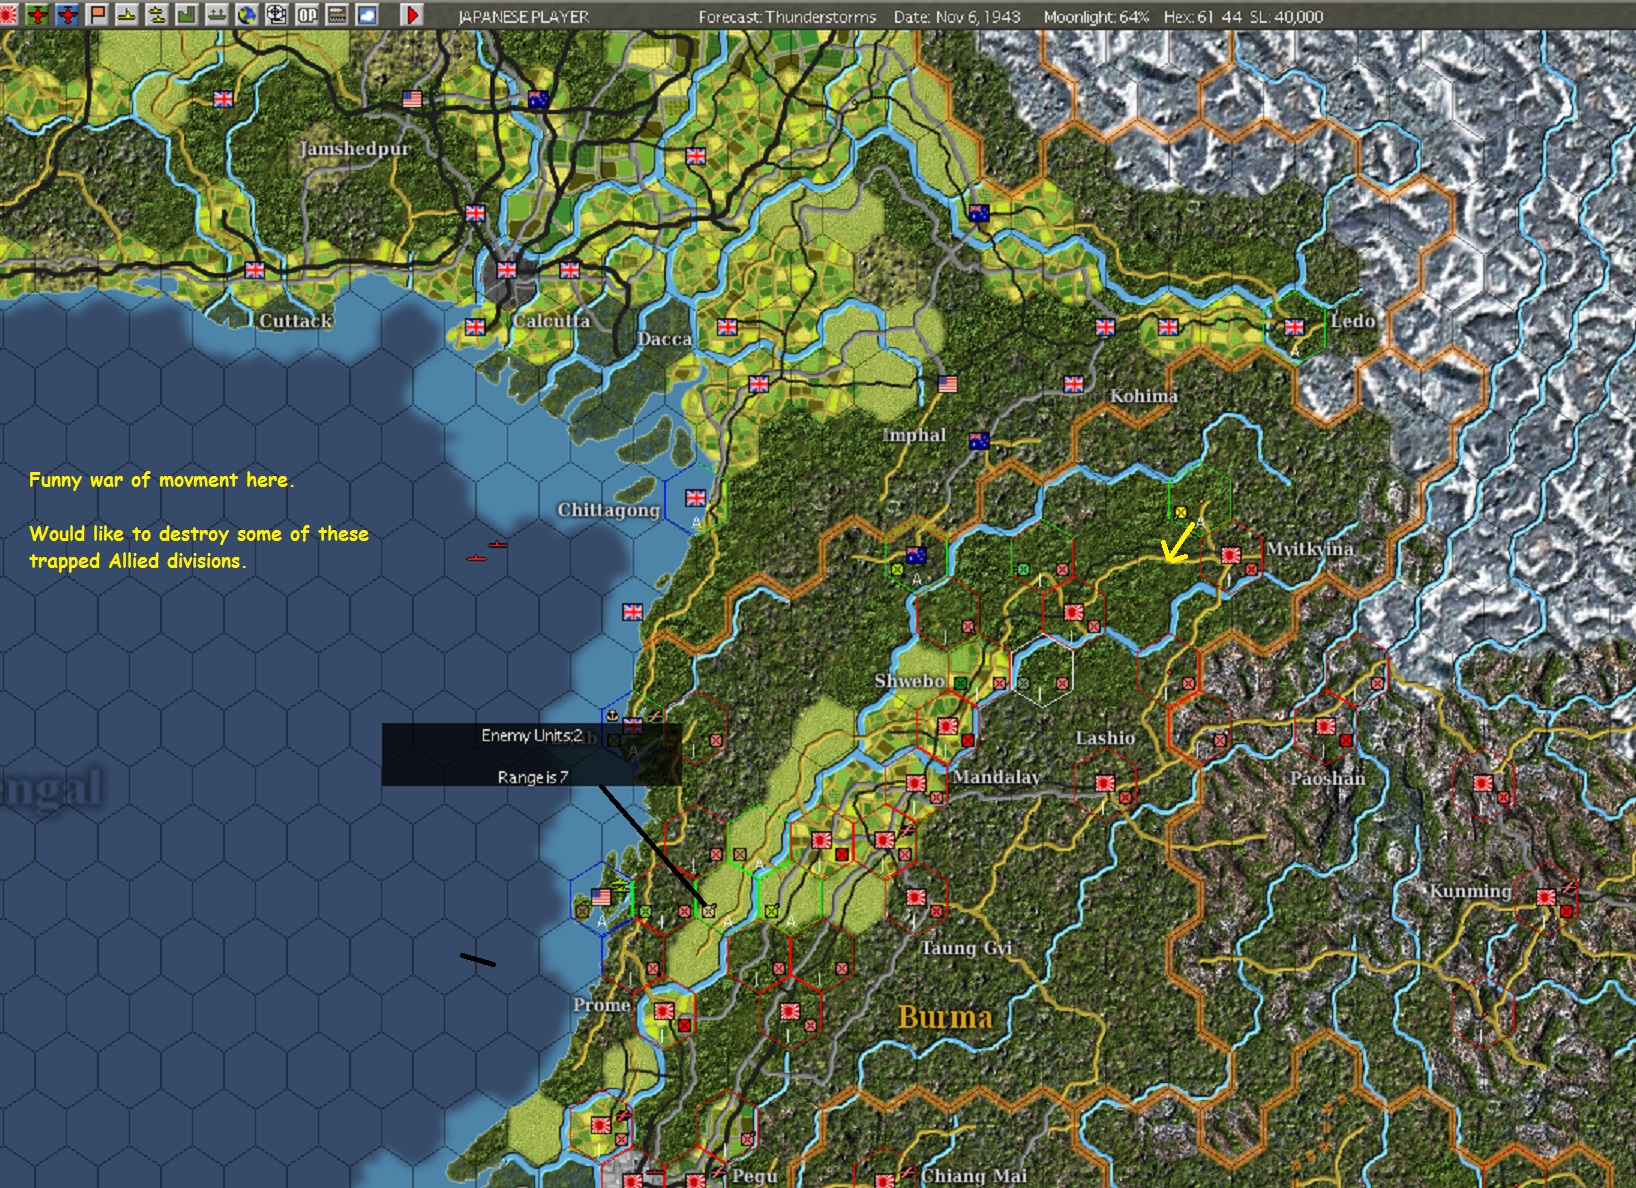Click the Hex: 61 44 coordinate readout

pyautogui.click(x=1203, y=17)
